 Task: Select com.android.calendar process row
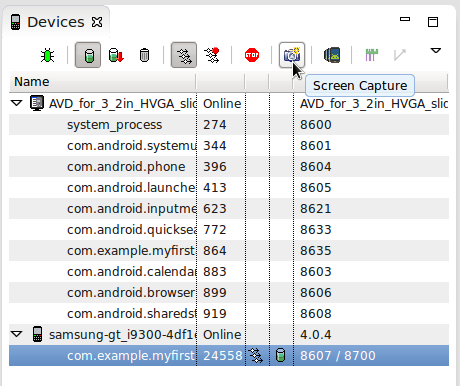(229, 272)
